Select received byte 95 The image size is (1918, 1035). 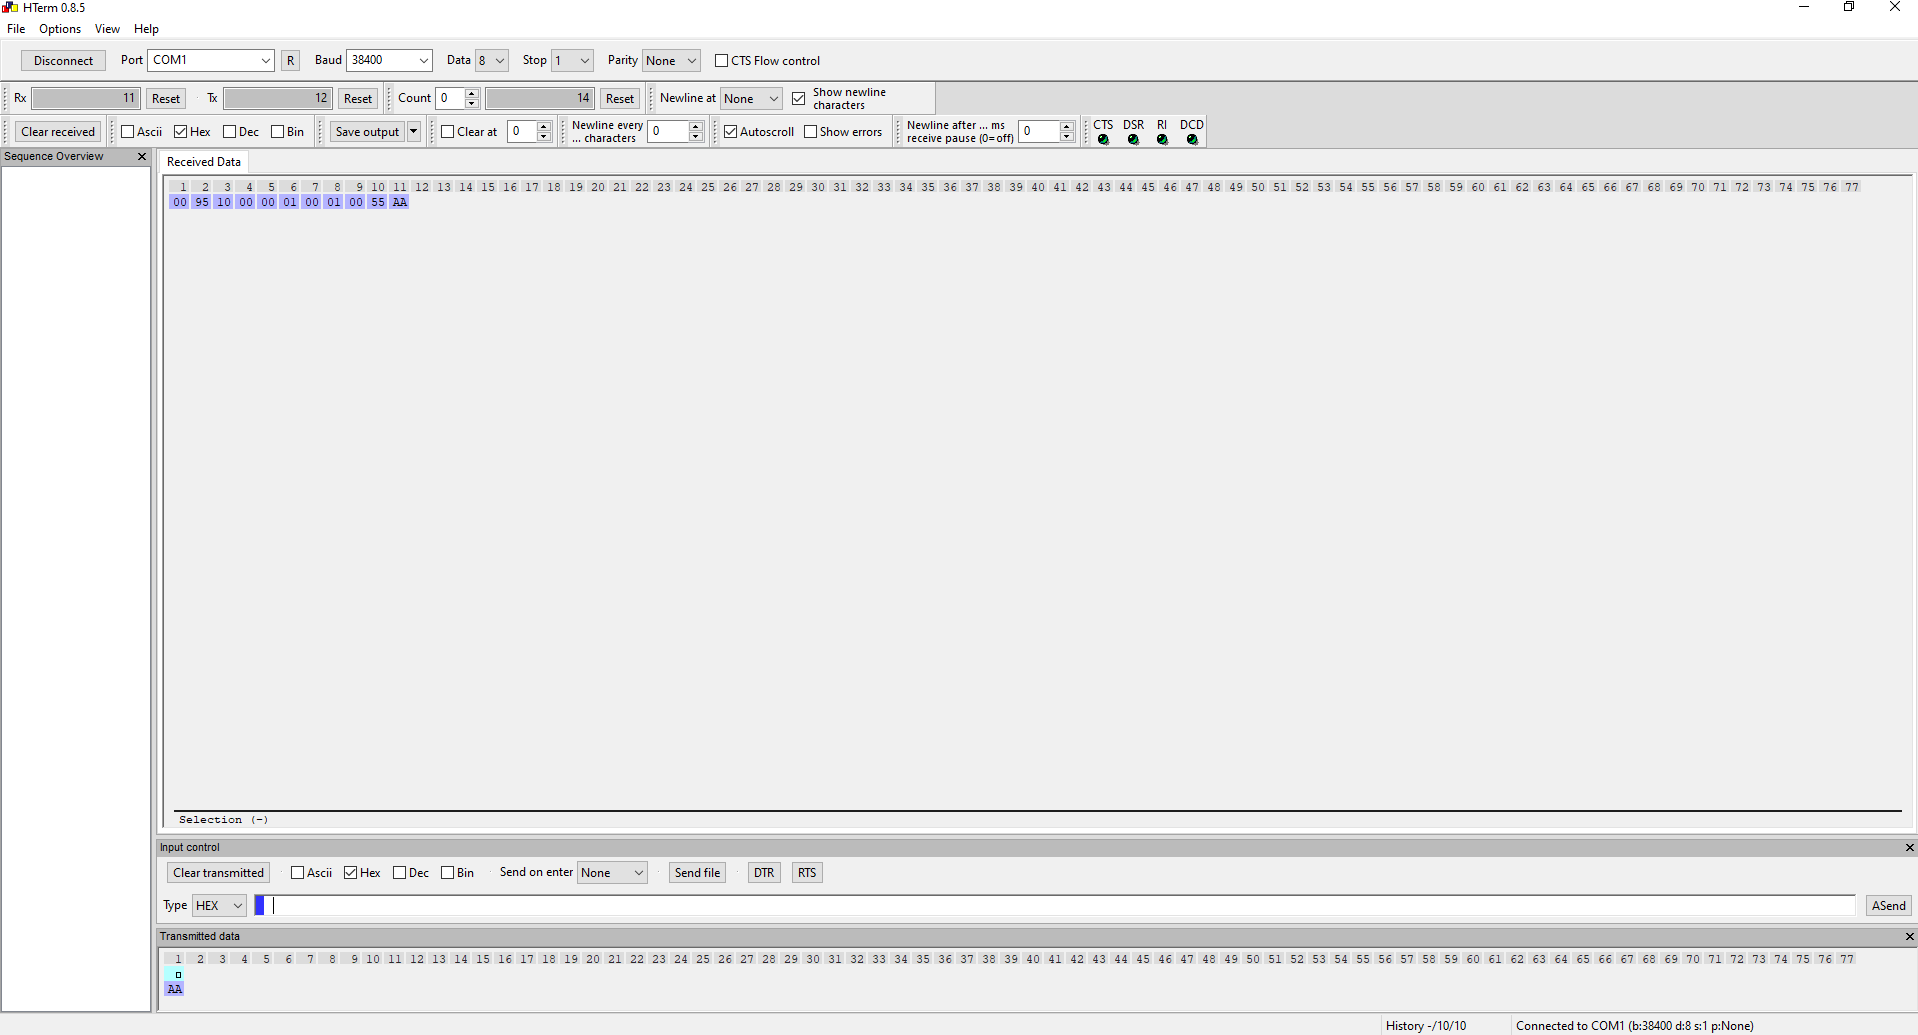pyautogui.click(x=202, y=202)
